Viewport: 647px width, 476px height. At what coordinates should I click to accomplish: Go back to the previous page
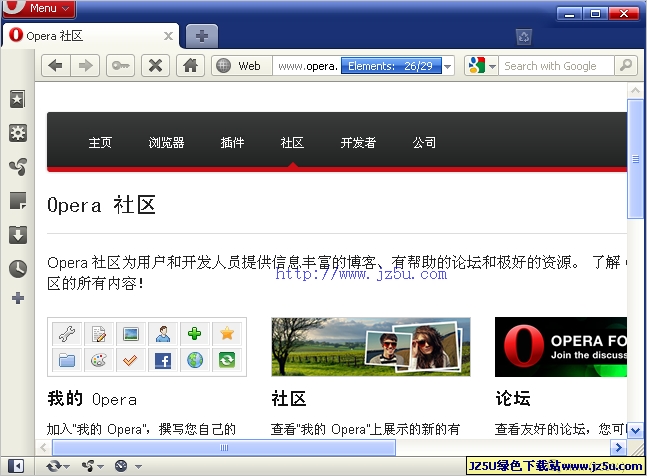pyautogui.click(x=56, y=66)
